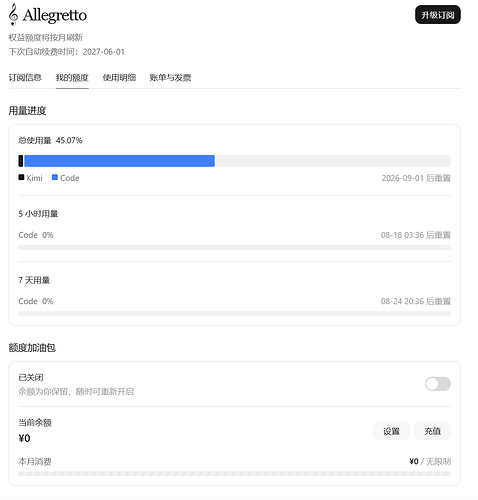478x500 pixels.
Task: Open the 订阅信息 tab
Action: 25,78
